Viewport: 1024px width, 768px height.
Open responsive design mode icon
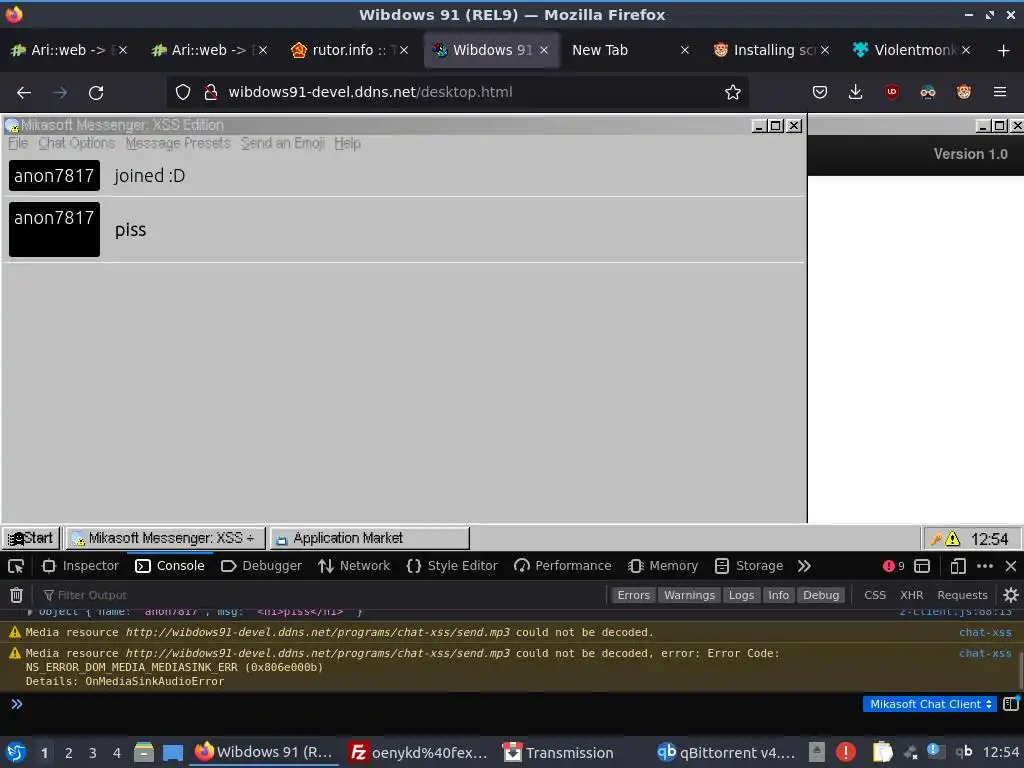click(x=957, y=566)
